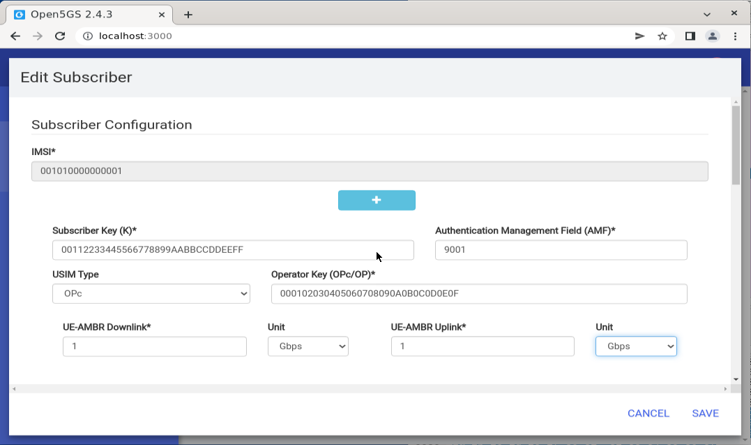View site information icon in address bar
751x445 pixels.
click(x=88, y=36)
